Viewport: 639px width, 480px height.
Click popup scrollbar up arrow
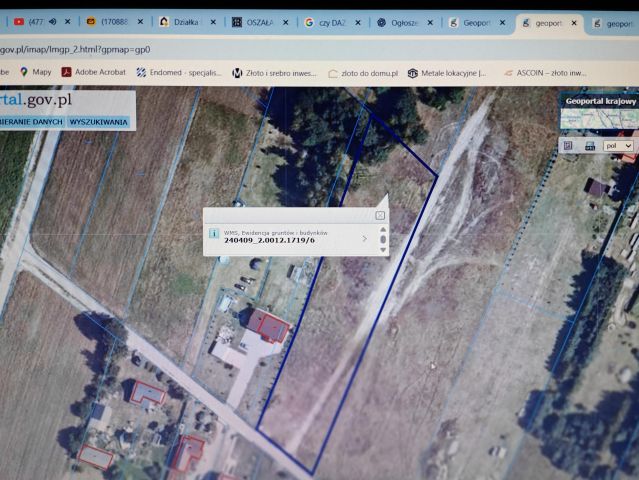pos(383,229)
